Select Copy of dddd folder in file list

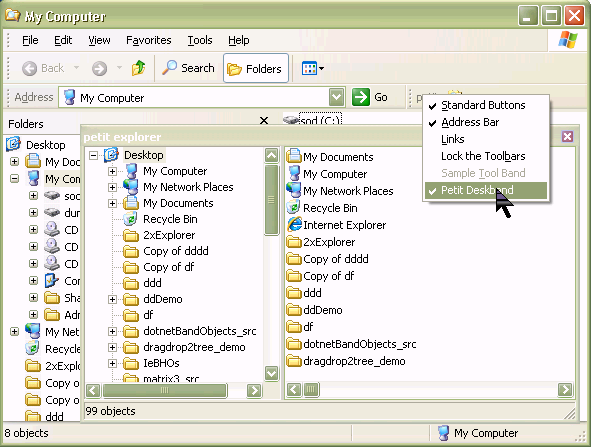coord(294,259)
